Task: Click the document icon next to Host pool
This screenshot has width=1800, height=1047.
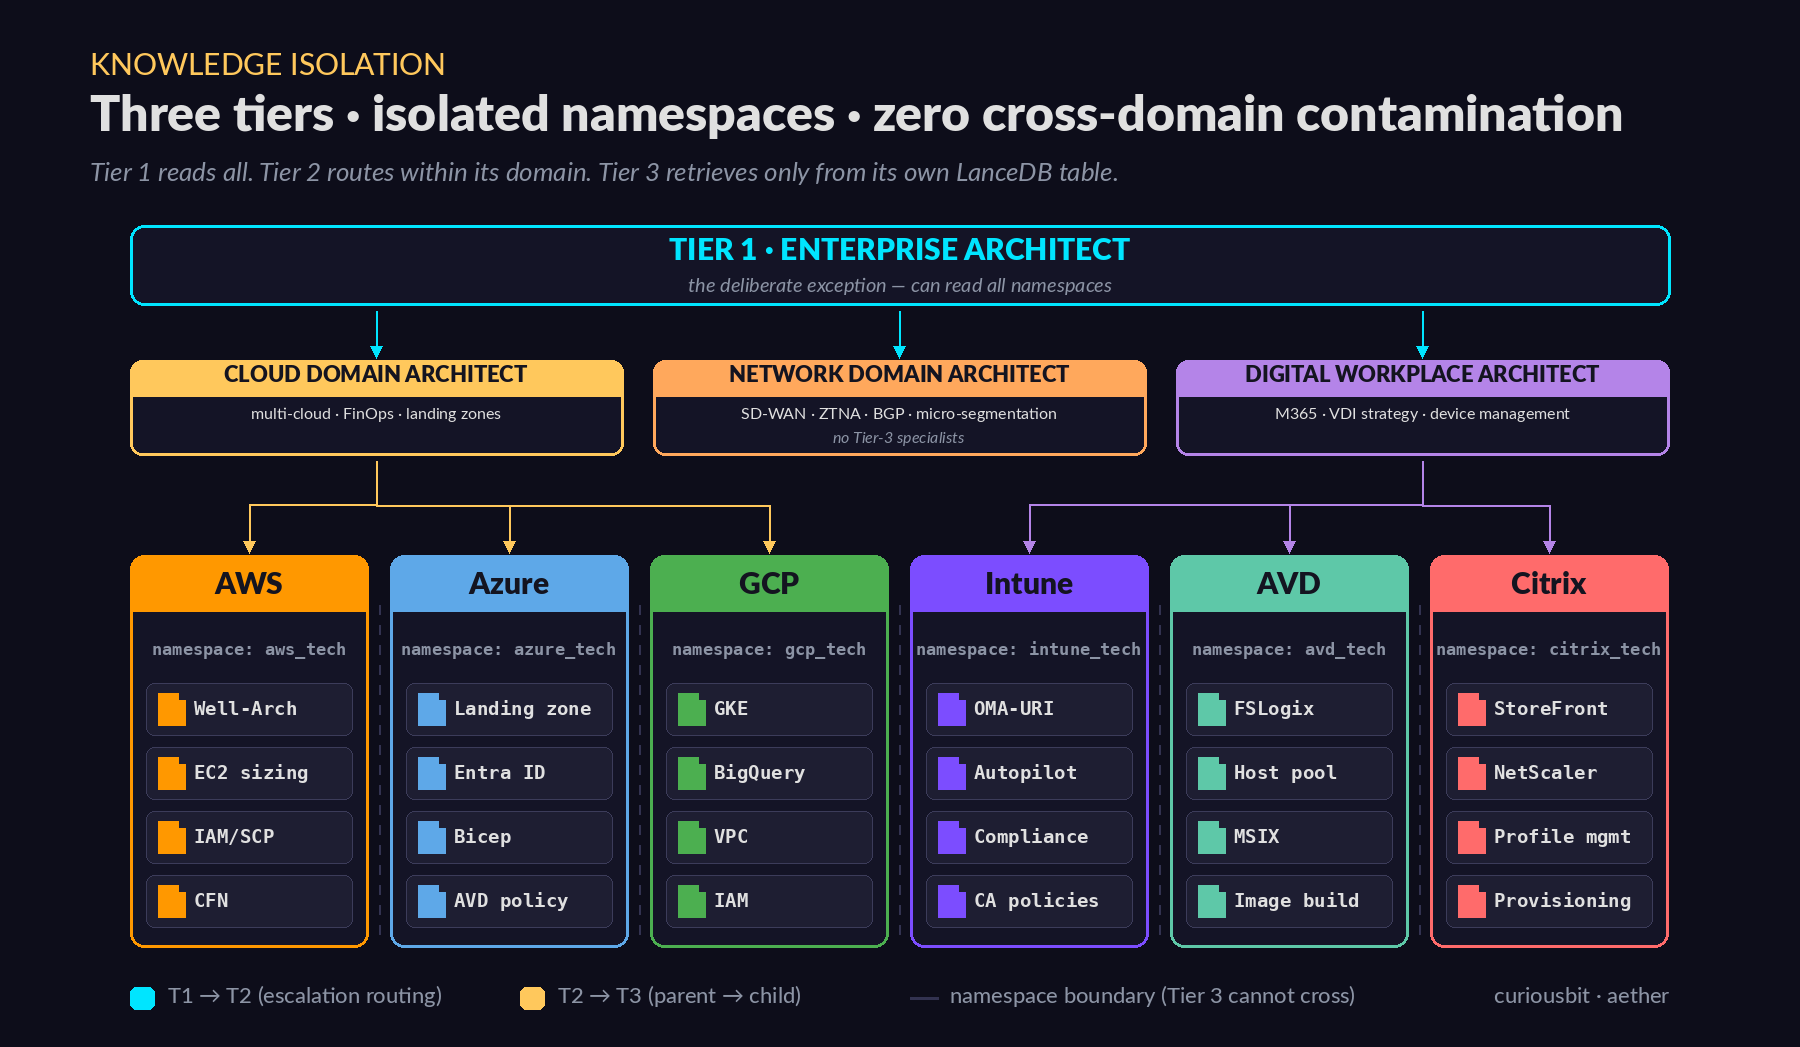Action: coord(1212,773)
